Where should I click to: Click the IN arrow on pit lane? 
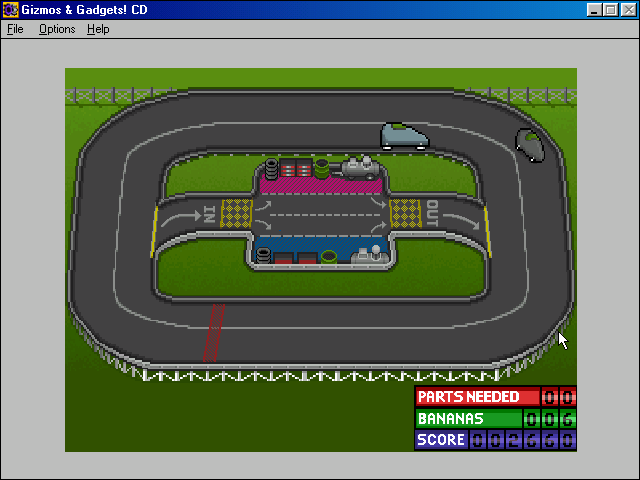pos(182,218)
